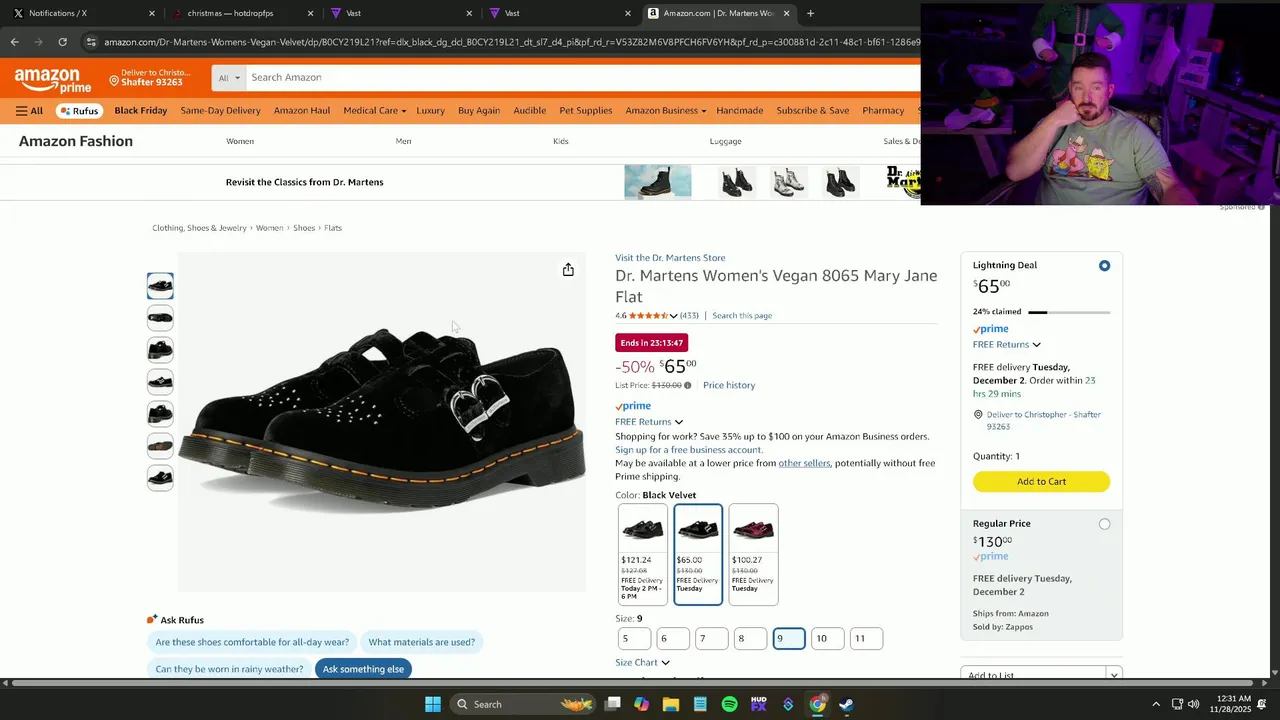Open Amazon Haul in the nav bar
1280x720 pixels.
click(x=302, y=111)
